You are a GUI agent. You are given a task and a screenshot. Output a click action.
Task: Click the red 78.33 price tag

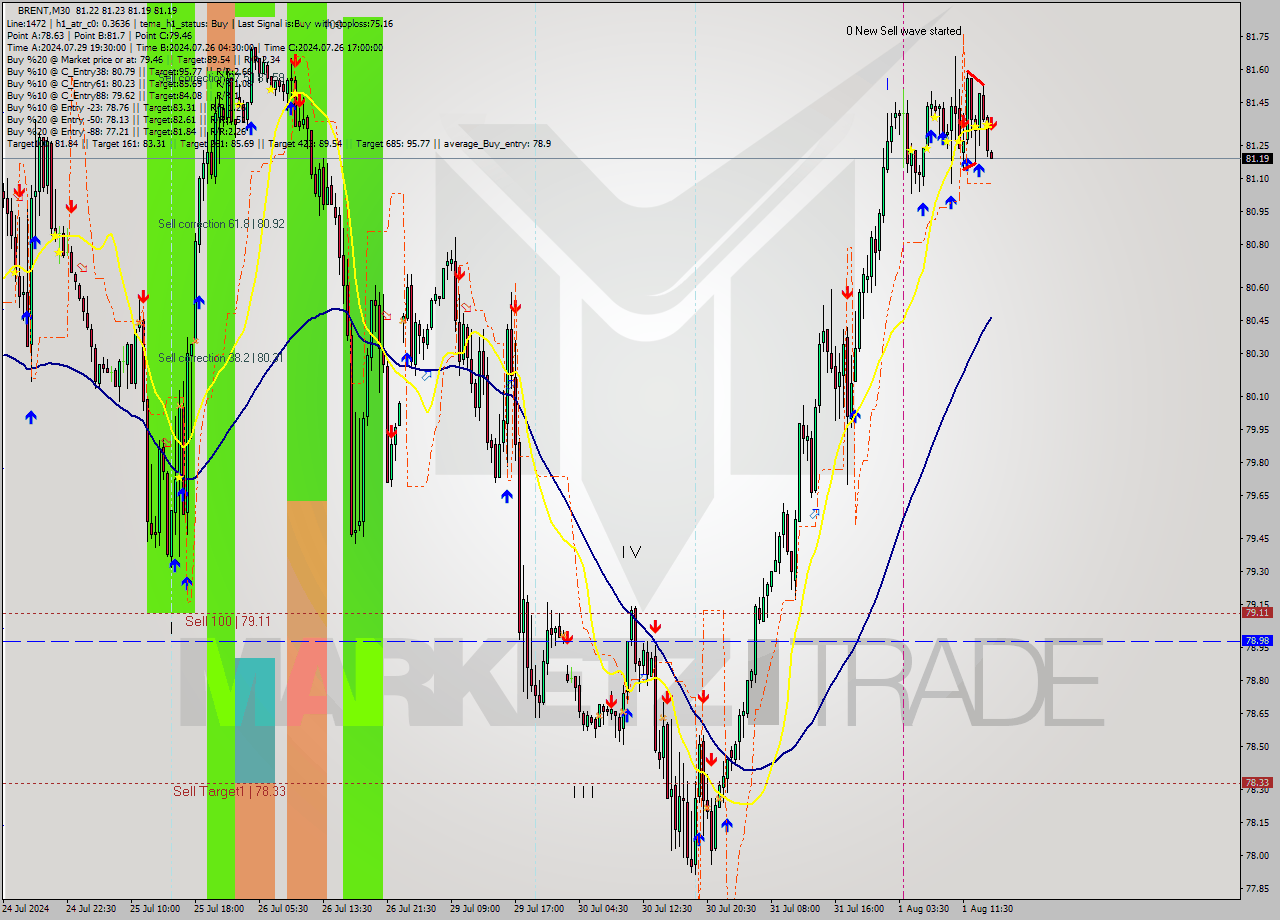pos(1257,783)
